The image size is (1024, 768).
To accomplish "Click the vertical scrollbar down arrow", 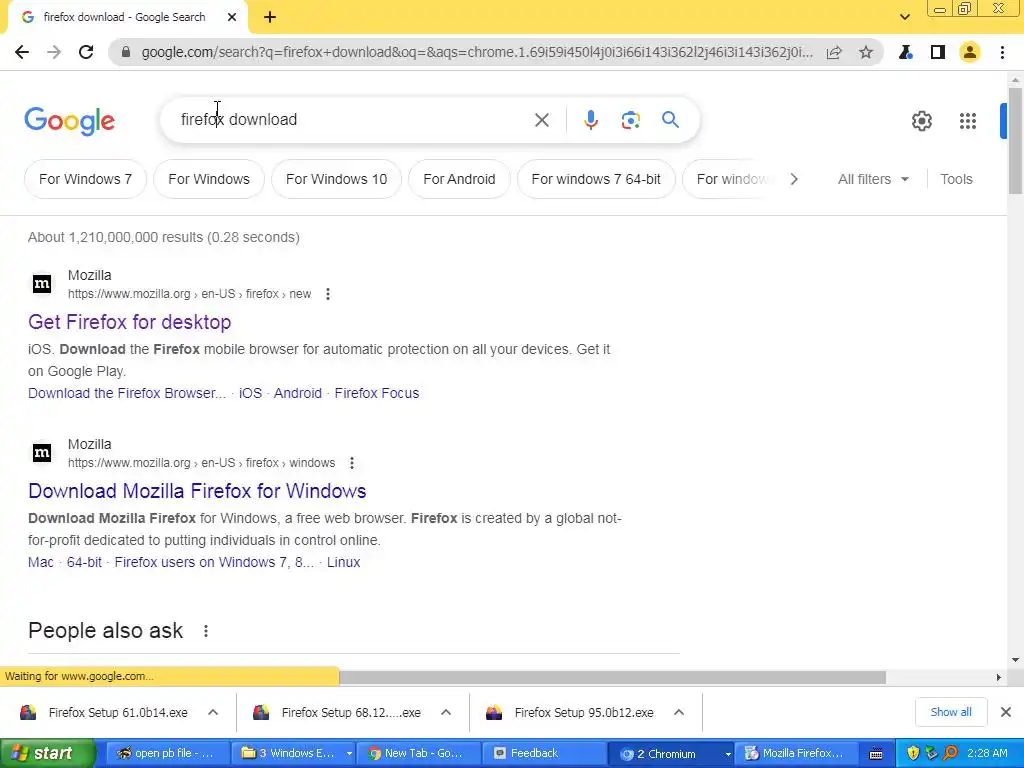I will click(x=1015, y=660).
